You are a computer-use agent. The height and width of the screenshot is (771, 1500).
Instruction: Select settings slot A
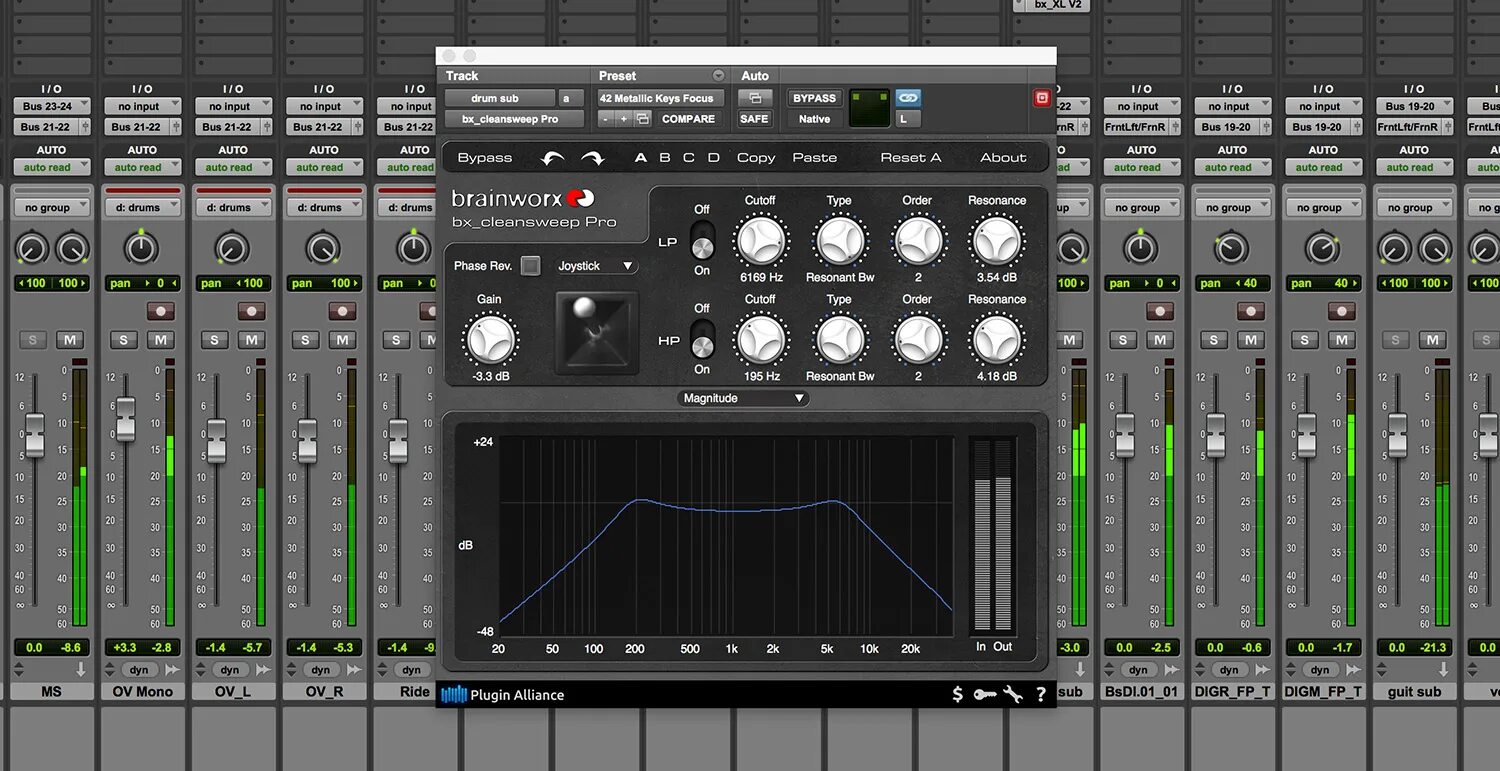coord(641,158)
